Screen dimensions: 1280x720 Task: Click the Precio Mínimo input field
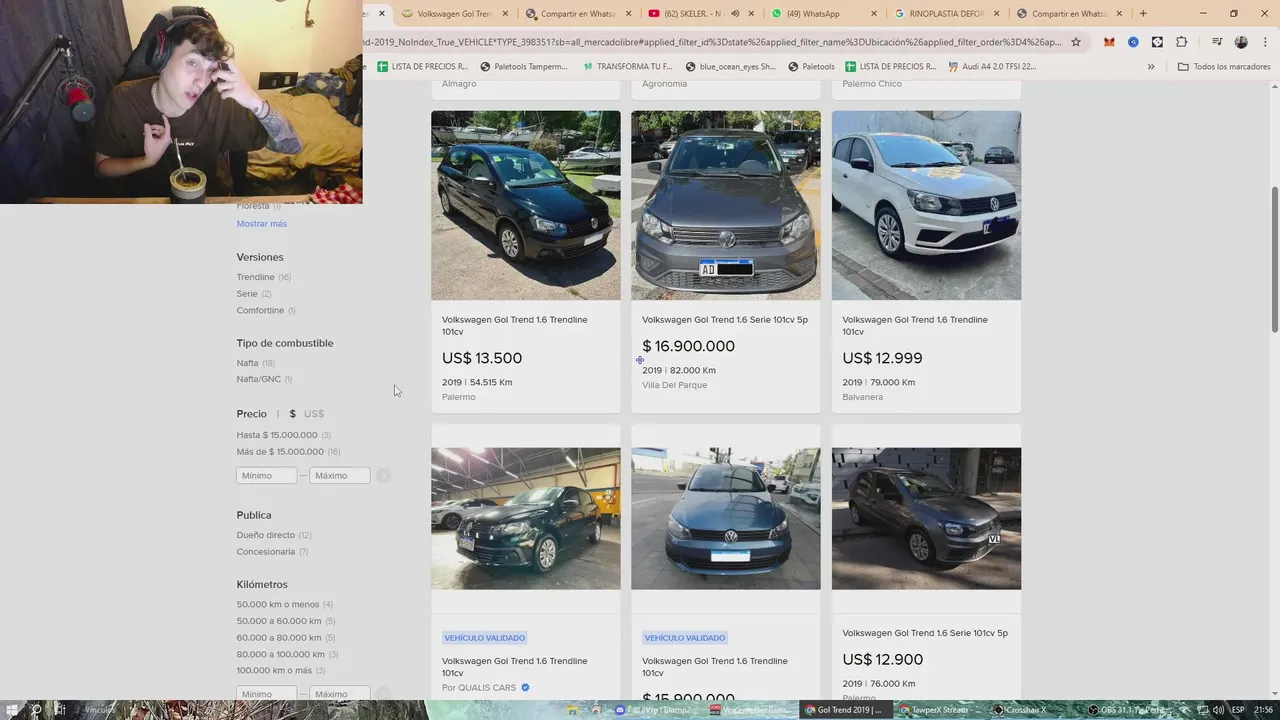click(x=267, y=476)
